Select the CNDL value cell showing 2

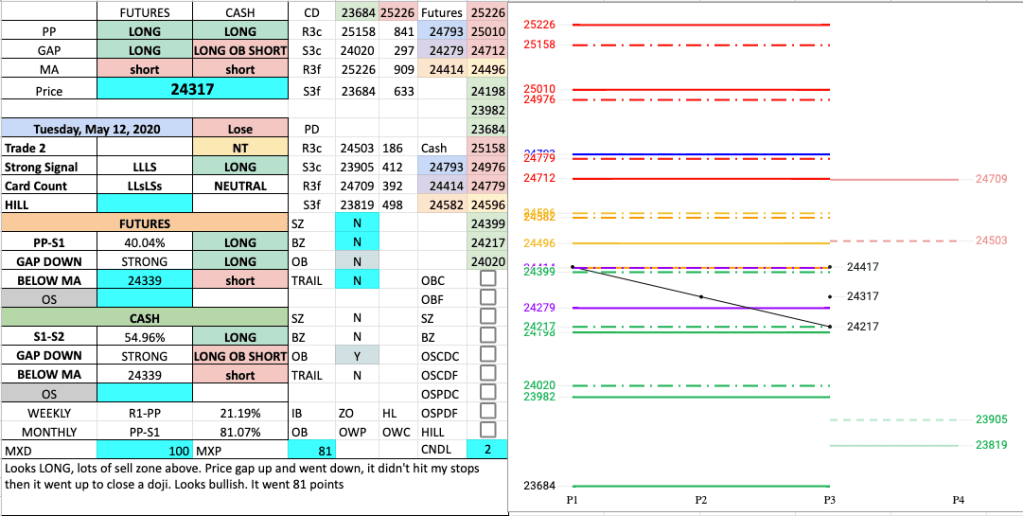[x=487, y=450]
